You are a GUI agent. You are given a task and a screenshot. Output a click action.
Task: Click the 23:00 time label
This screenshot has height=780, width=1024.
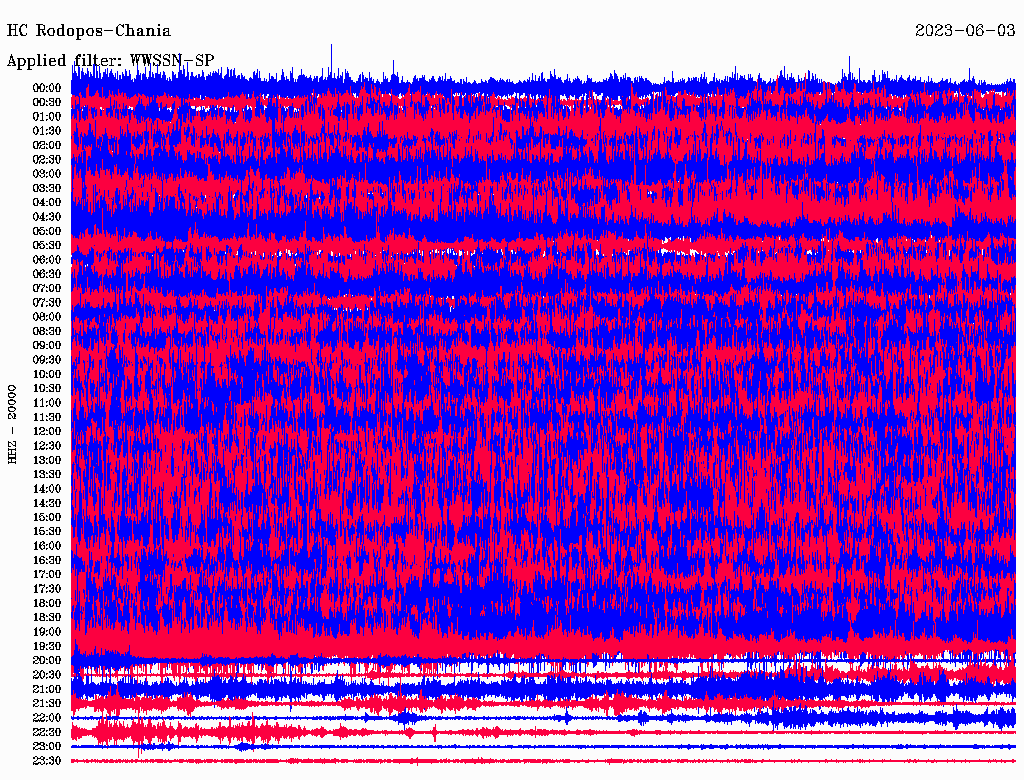point(47,747)
